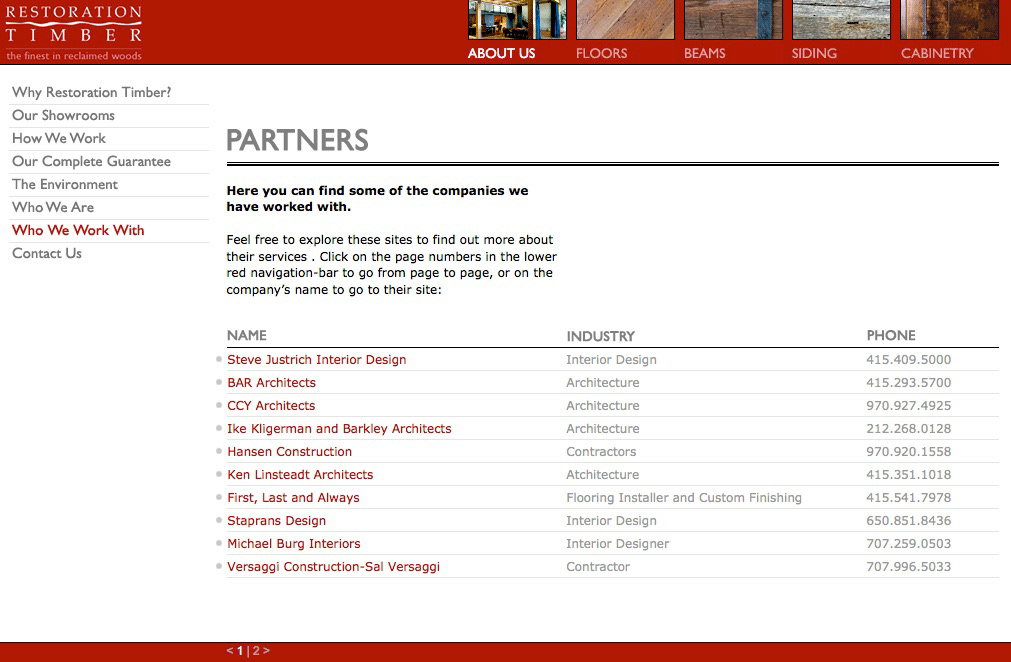Open Who We Are page
Image resolution: width=1011 pixels, height=662 pixels.
(53, 208)
